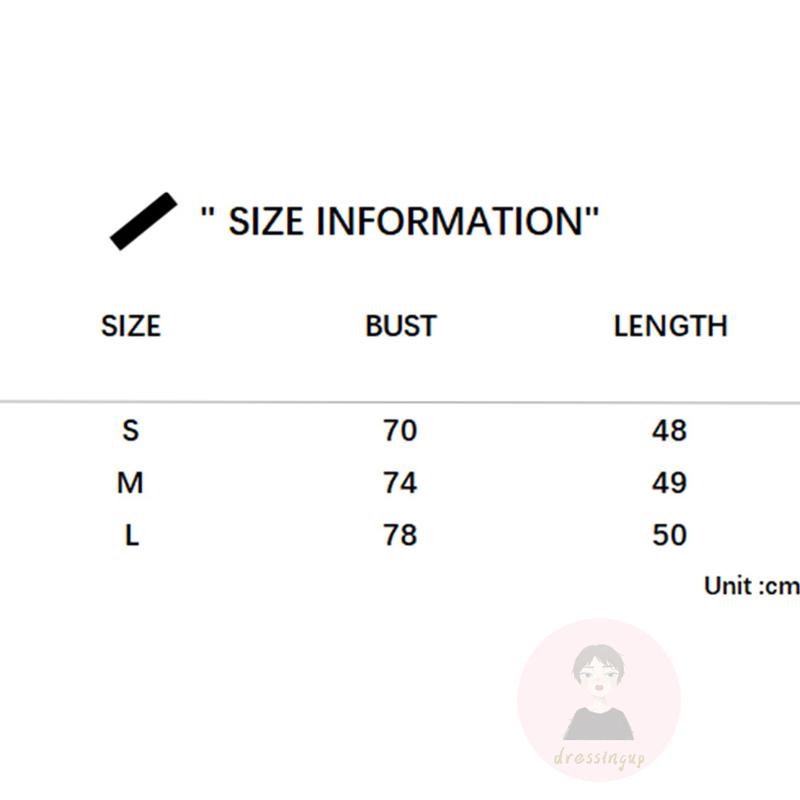Click the "Unit :cm" label
Image resolution: width=800 pixels, height=800 pixels.
click(x=751, y=586)
